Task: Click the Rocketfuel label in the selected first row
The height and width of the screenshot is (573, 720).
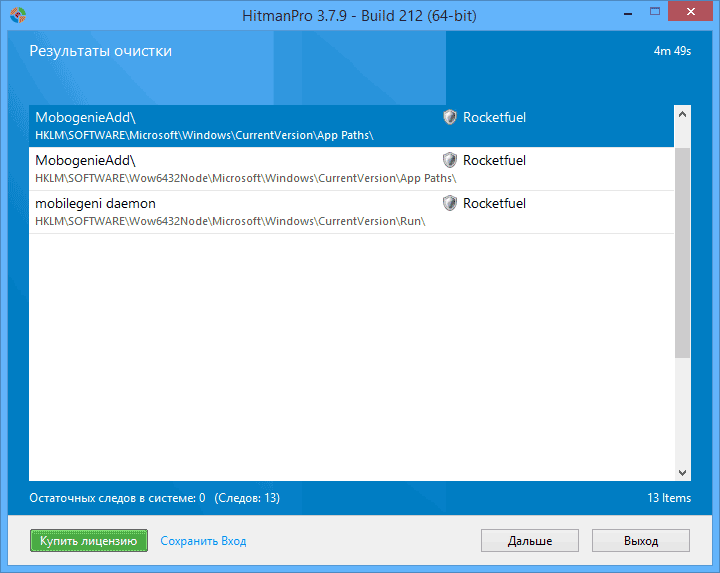Action: [x=494, y=117]
